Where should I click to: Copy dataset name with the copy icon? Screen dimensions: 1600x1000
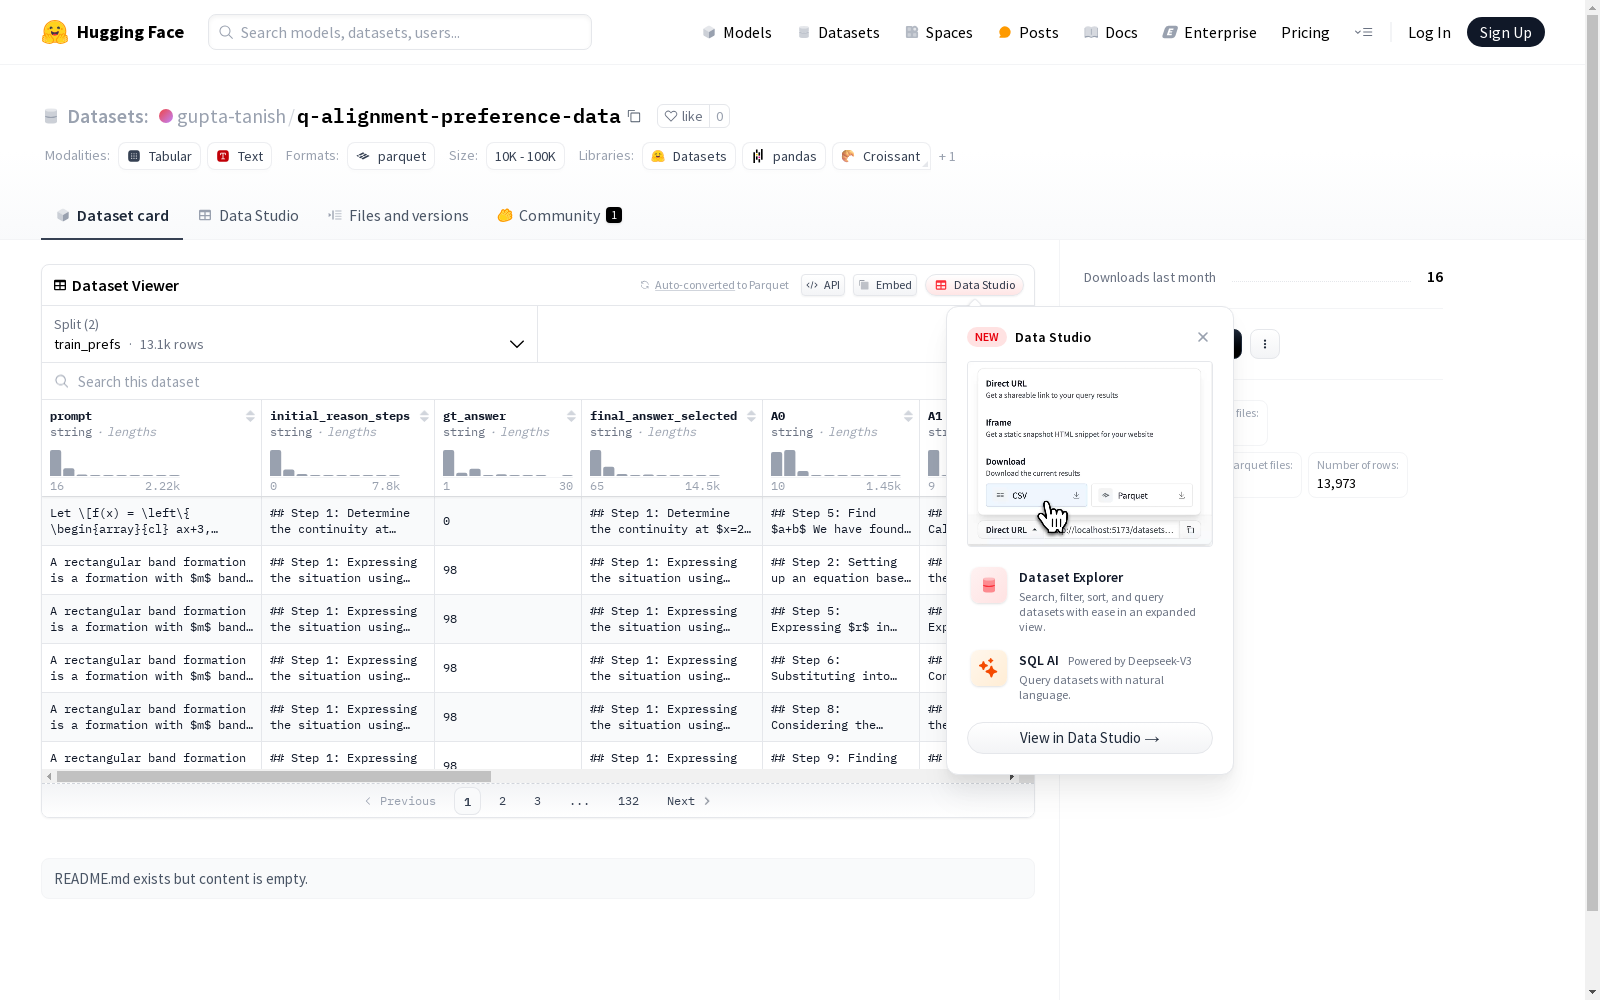(x=634, y=116)
